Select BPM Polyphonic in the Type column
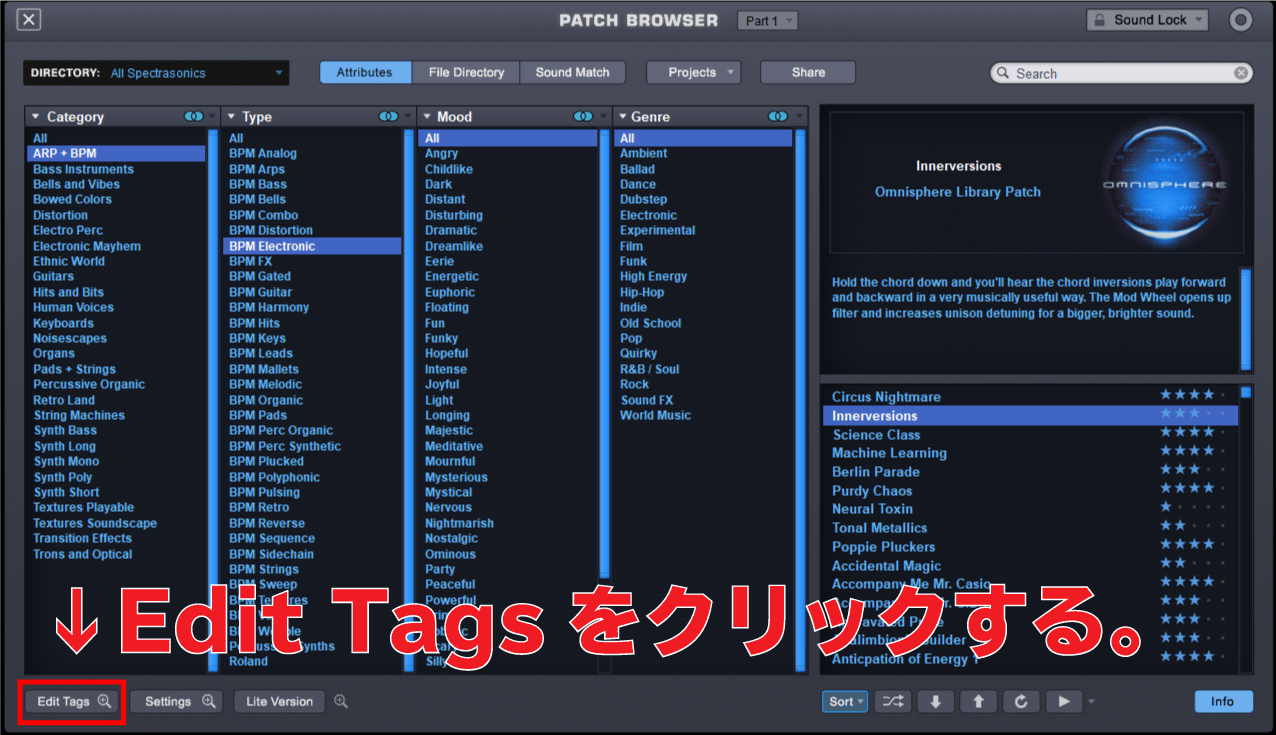The width and height of the screenshot is (1276, 735). [274, 477]
